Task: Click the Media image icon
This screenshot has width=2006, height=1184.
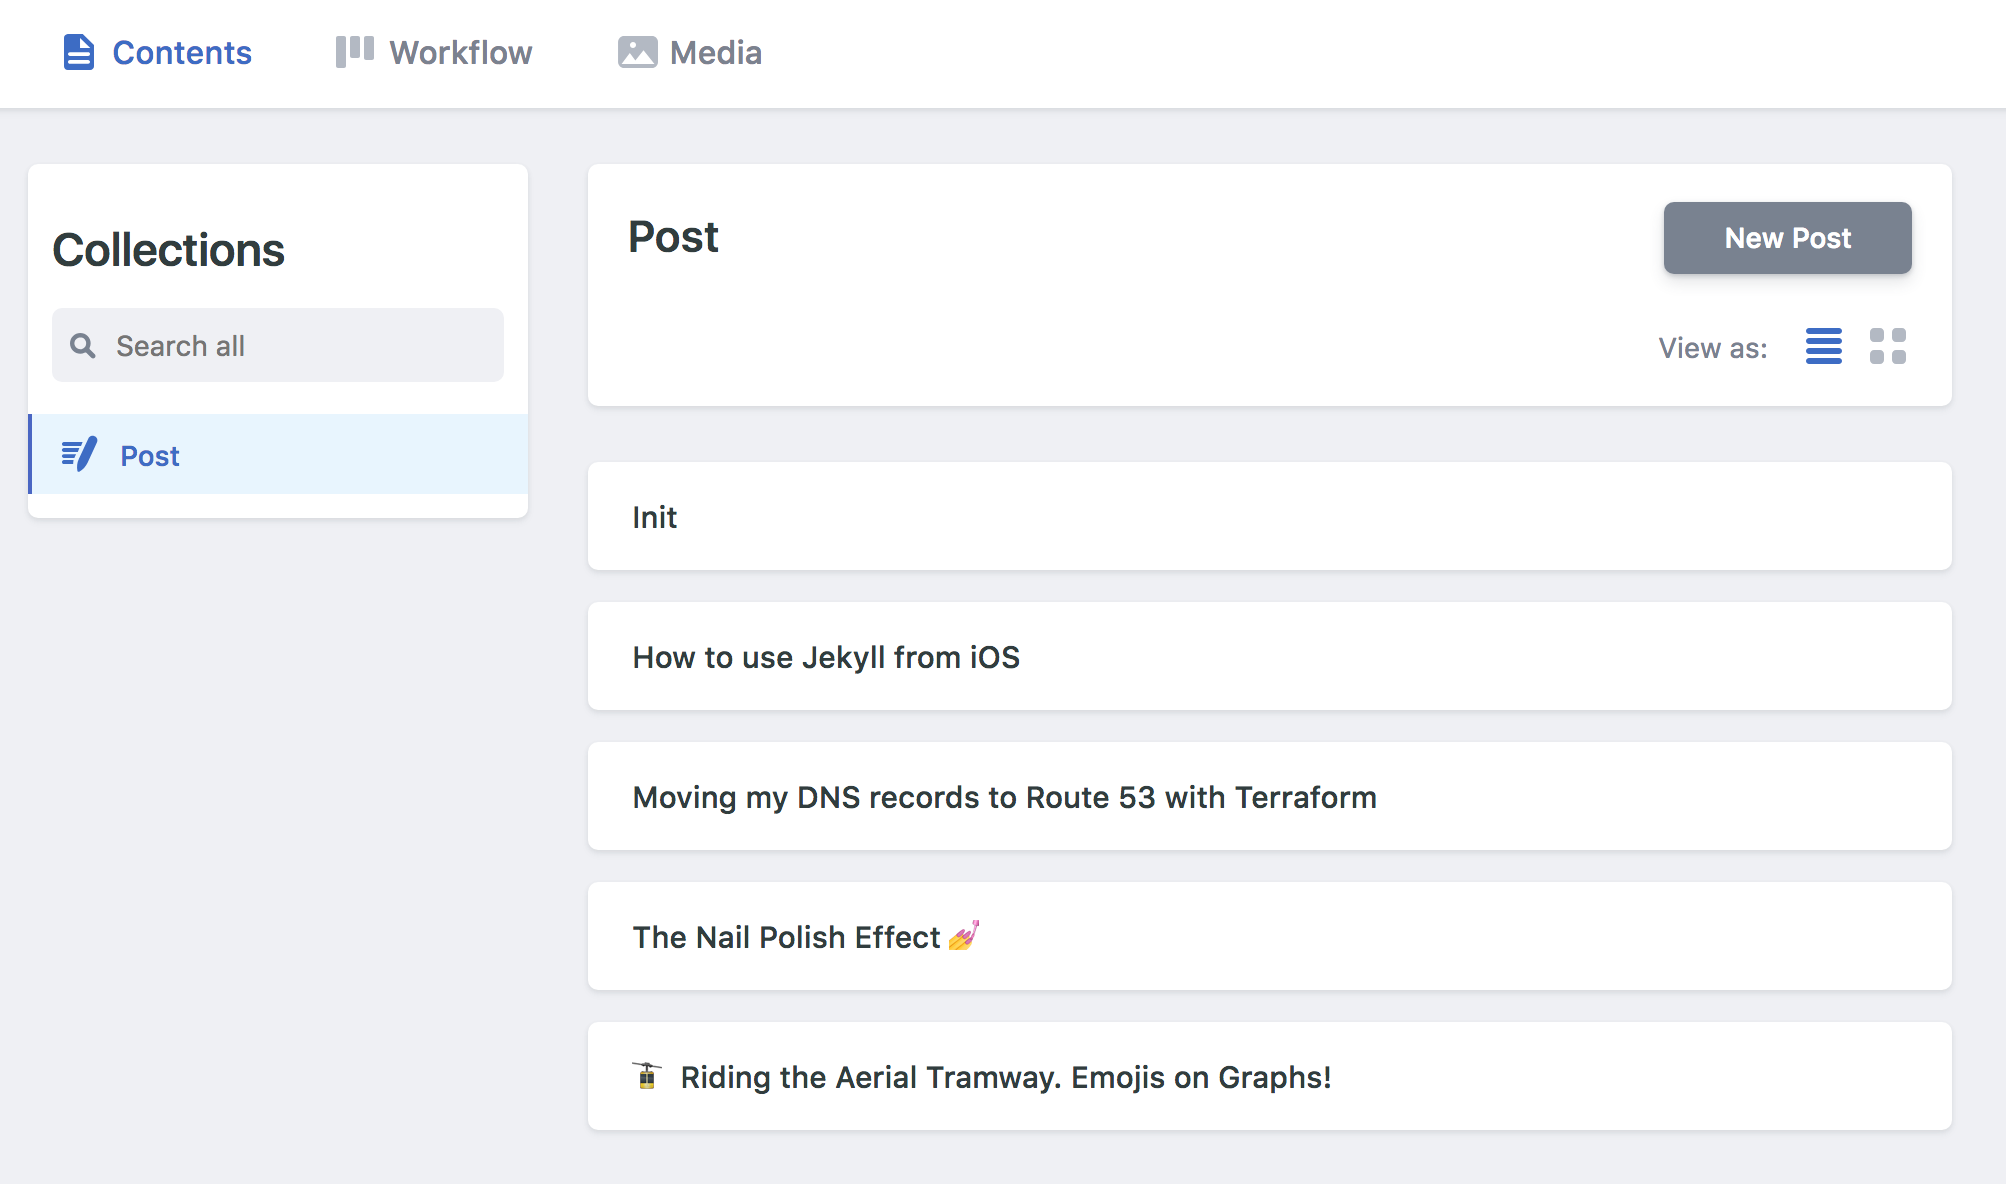Action: (637, 51)
